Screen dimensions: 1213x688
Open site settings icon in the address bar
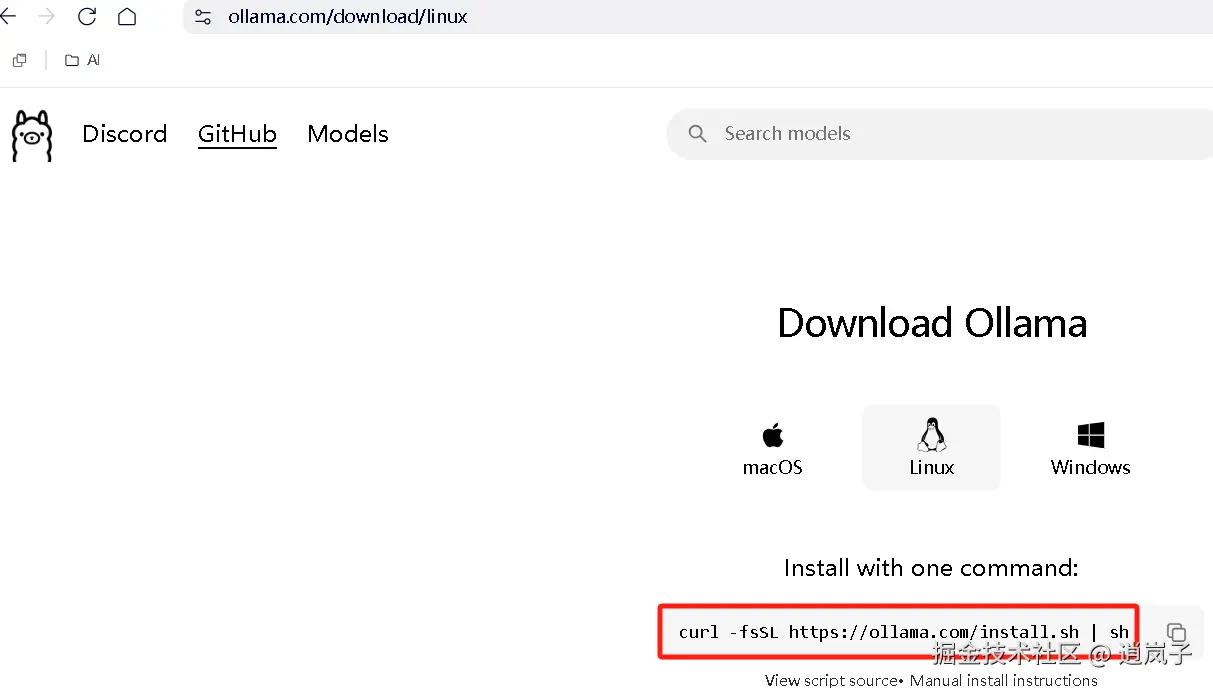[x=203, y=17]
